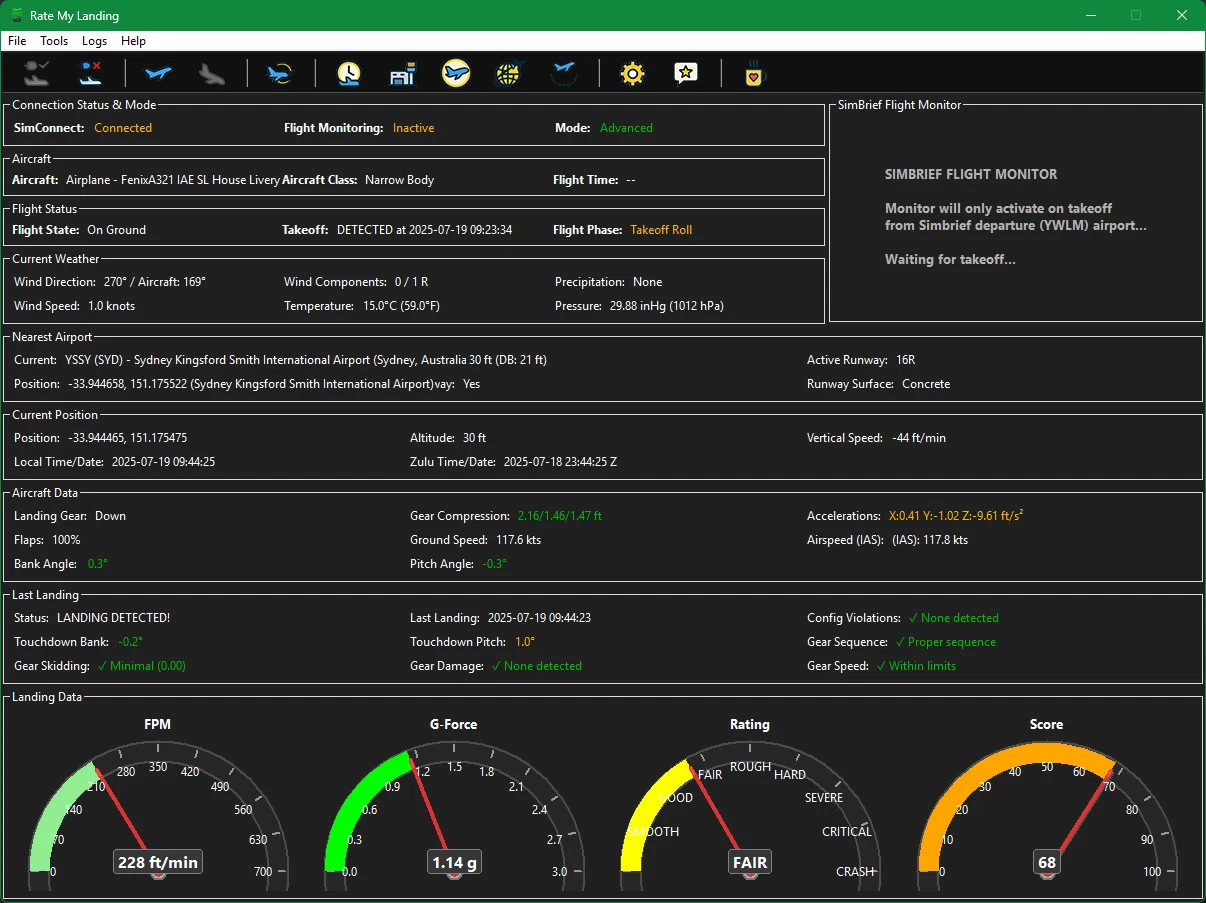
Task: Open settings with the gear icon
Action: pyautogui.click(x=632, y=73)
